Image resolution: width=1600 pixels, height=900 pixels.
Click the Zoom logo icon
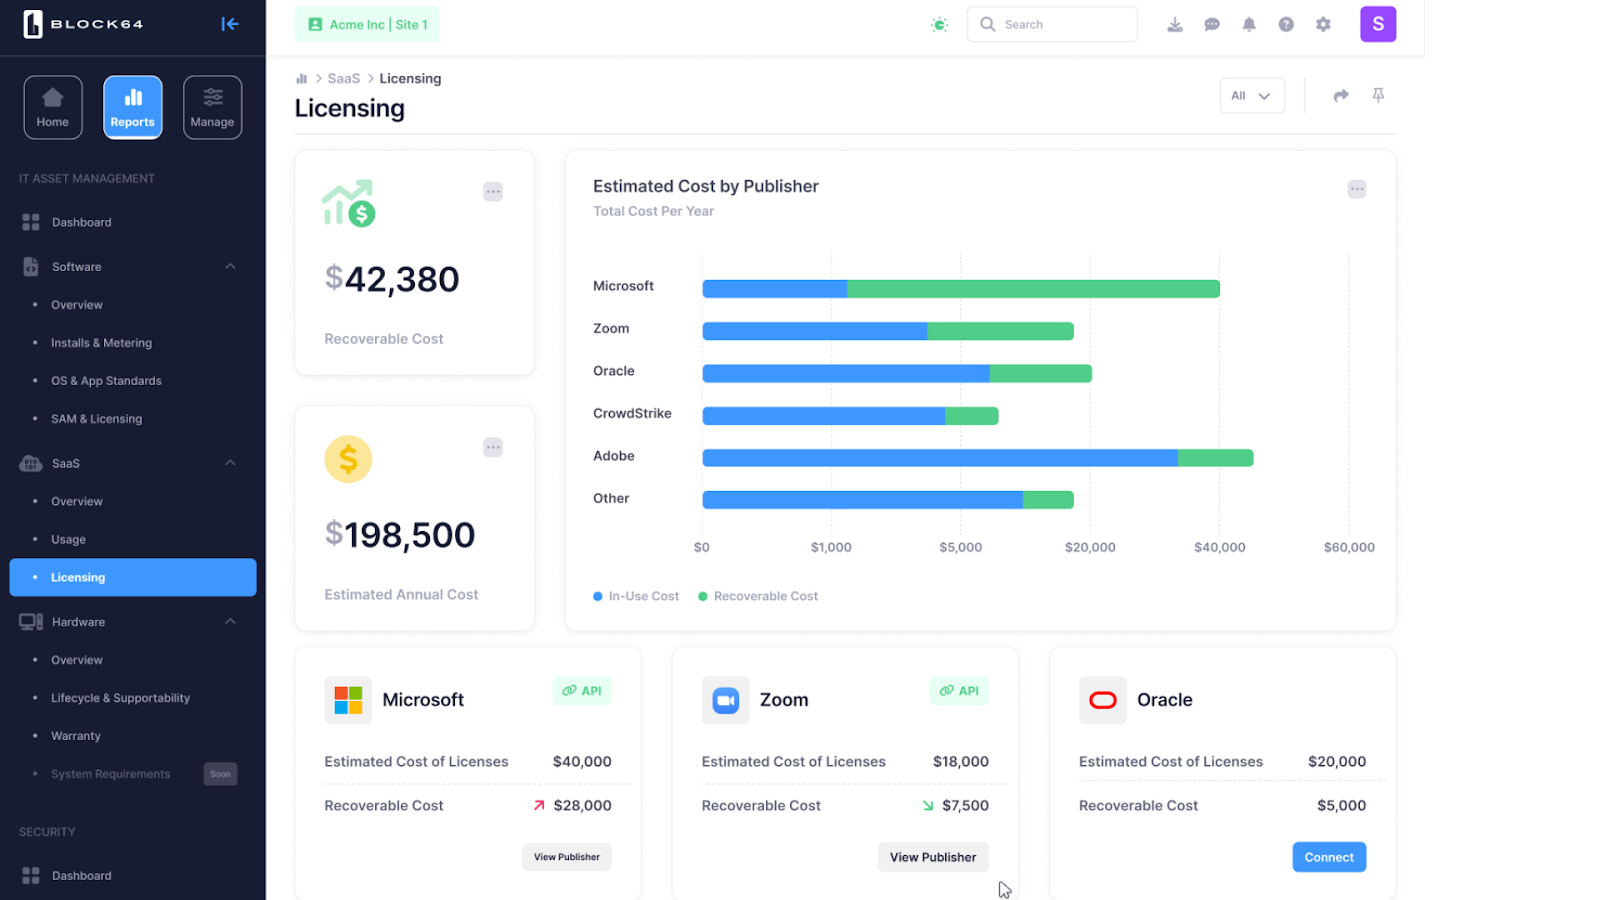tap(726, 700)
